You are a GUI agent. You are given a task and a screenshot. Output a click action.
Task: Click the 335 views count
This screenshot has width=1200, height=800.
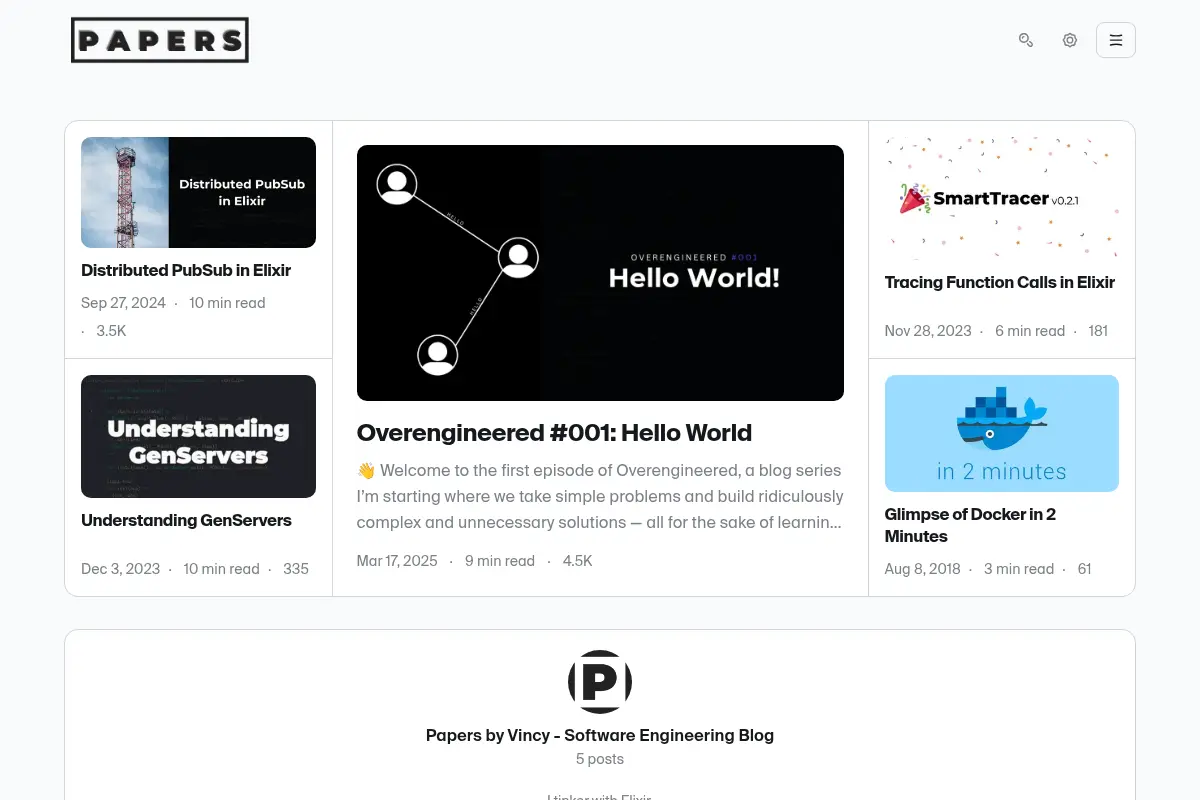click(x=296, y=569)
